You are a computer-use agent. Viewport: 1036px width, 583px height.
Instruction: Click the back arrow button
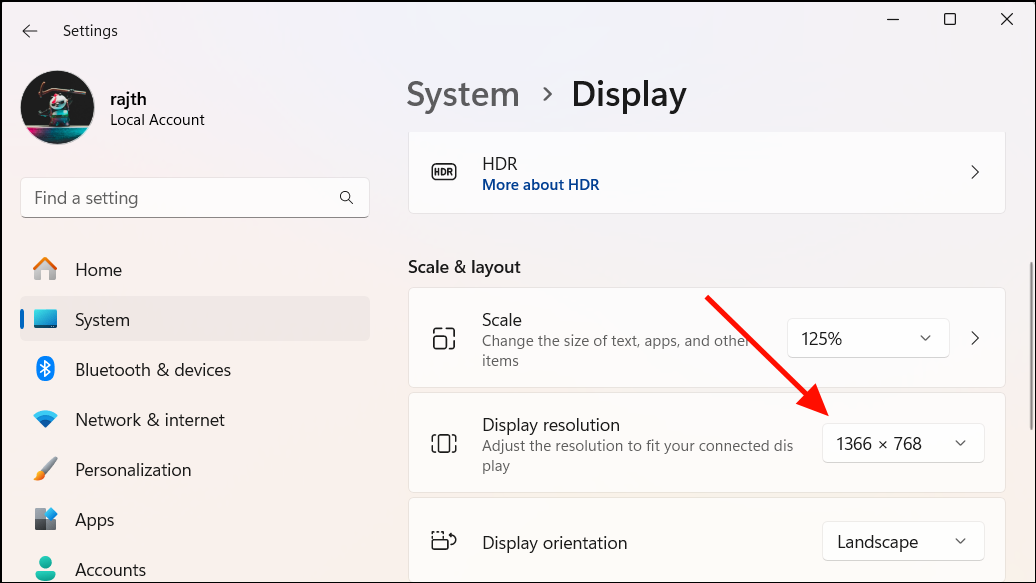pos(29,31)
